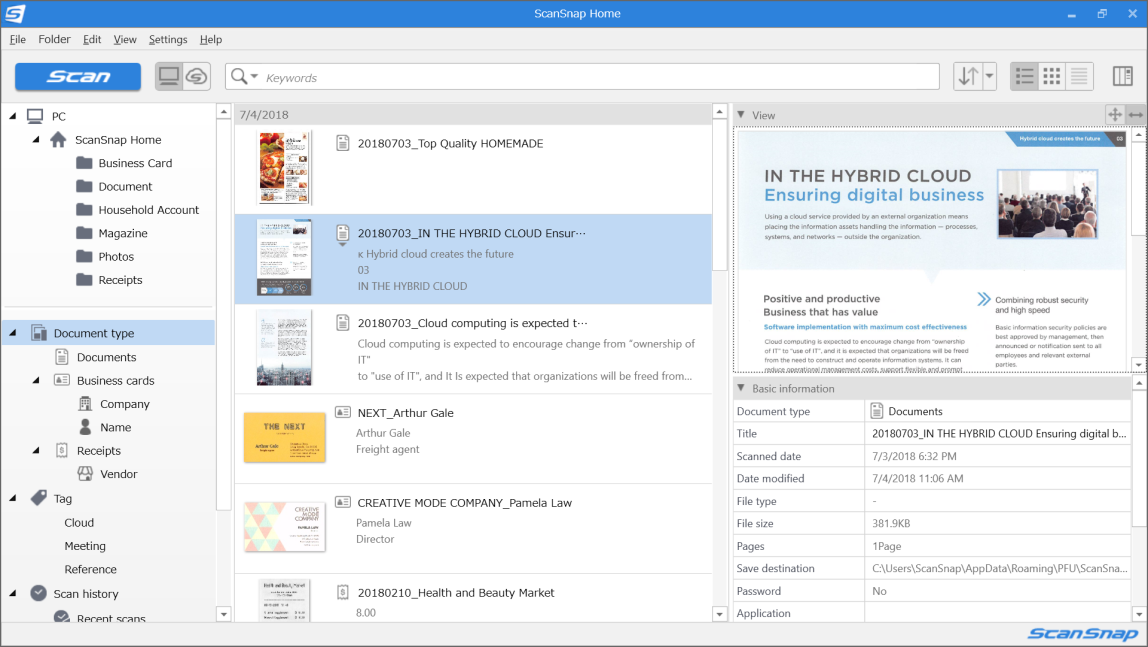1148x647 pixels.
Task: Open the Folder menu
Action: pyautogui.click(x=54, y=39)
